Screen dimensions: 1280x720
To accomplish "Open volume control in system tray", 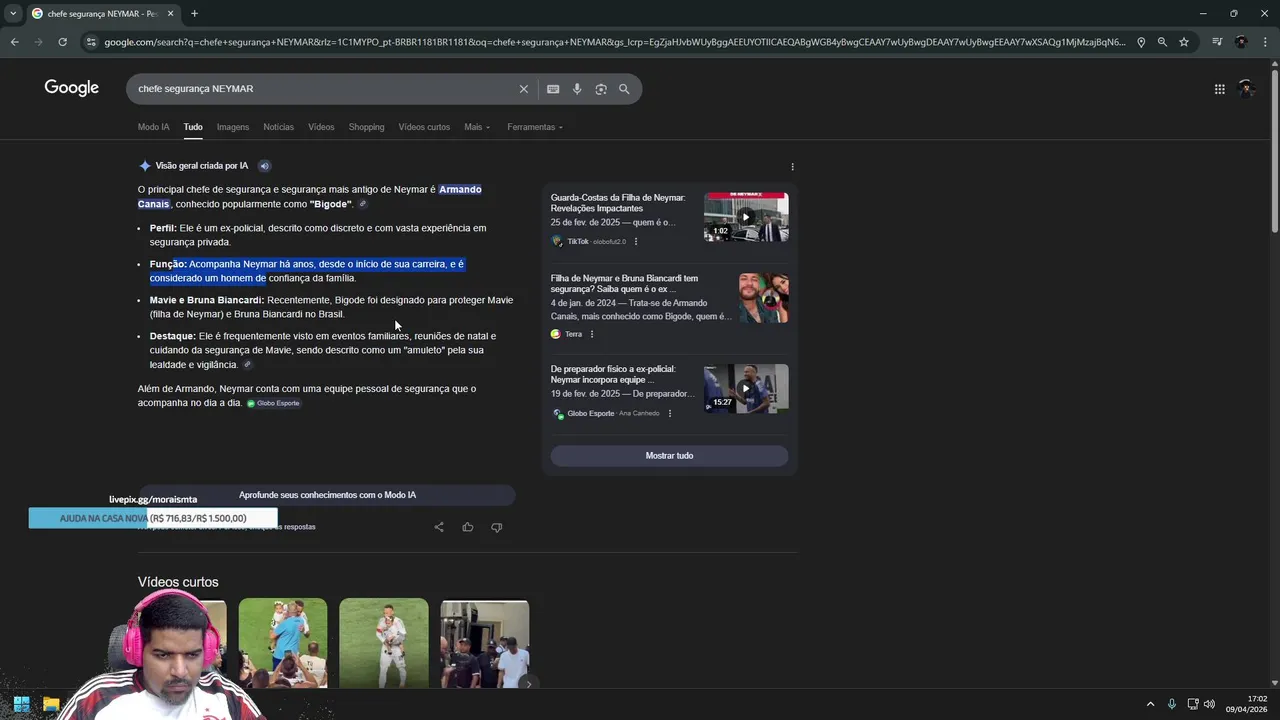I will tap(1210, 704).
